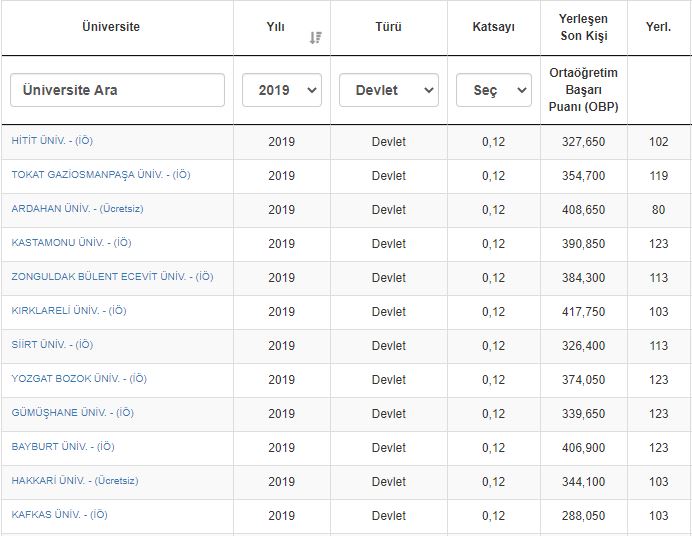Sort the table by the Yılı column icon
Image resolution: width=692 pixels, height=536 pixels.
pyautogui.click(x=315, y=38)
